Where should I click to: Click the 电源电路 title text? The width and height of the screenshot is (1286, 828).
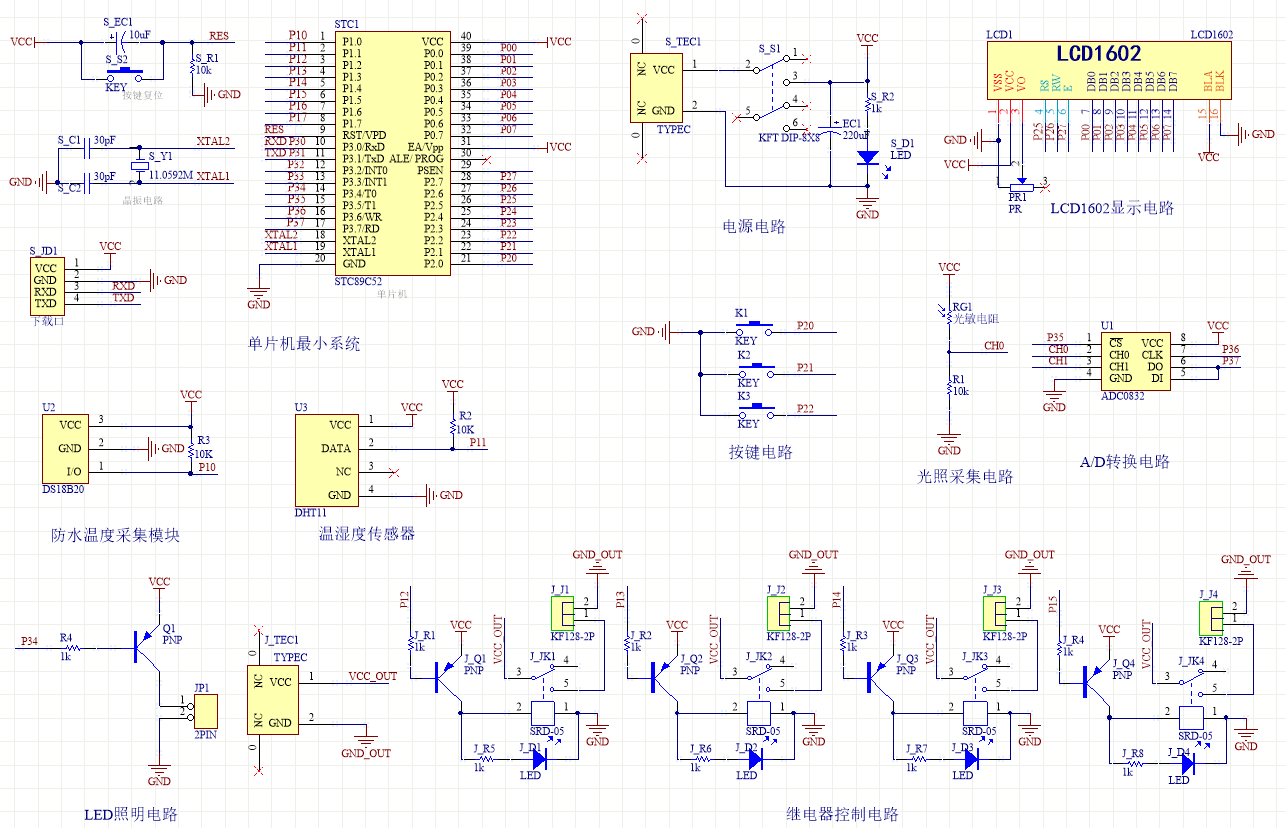[x=754, y=226]
